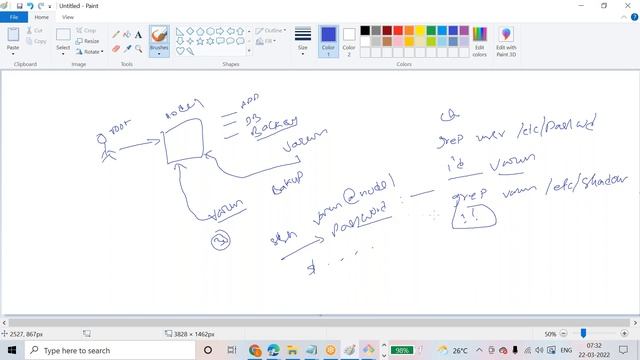Click the Brushes tool icon
Image resolution: width=640 pixels, height=360 pixels.
(159, 35)
